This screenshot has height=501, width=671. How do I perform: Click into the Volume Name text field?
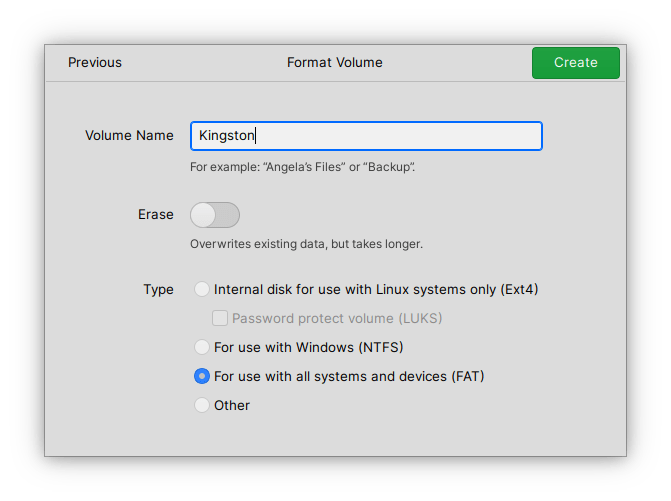(x=366, y=136)
